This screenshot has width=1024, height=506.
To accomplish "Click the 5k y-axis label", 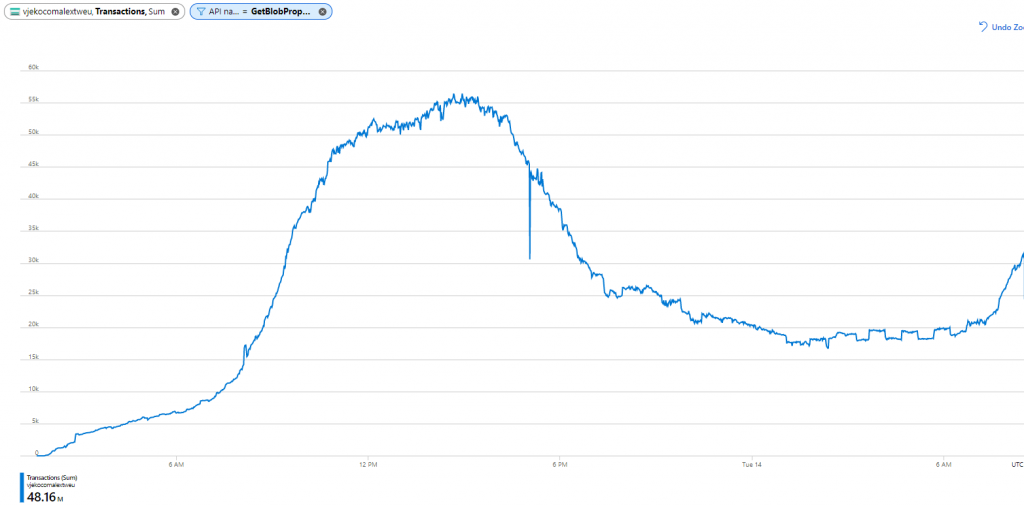I will pyautogui.click(x=34, y=422).
